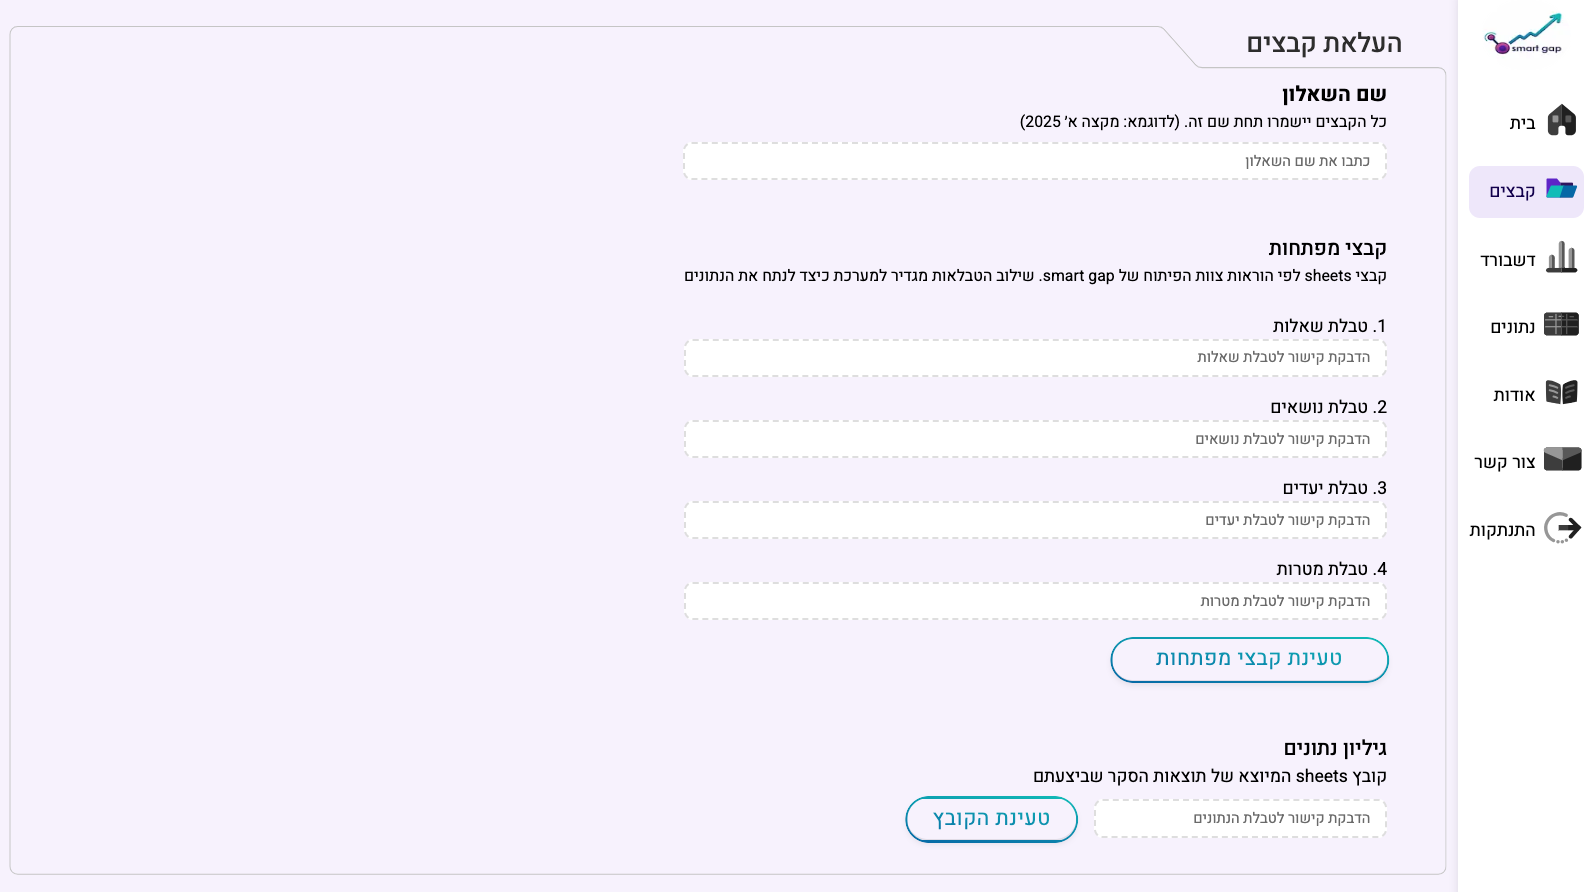Focus the targets table link field (טבלת יעדים)
Image resolution: width=1592 pixels, height=892 pixels.
click(1035, 520)
